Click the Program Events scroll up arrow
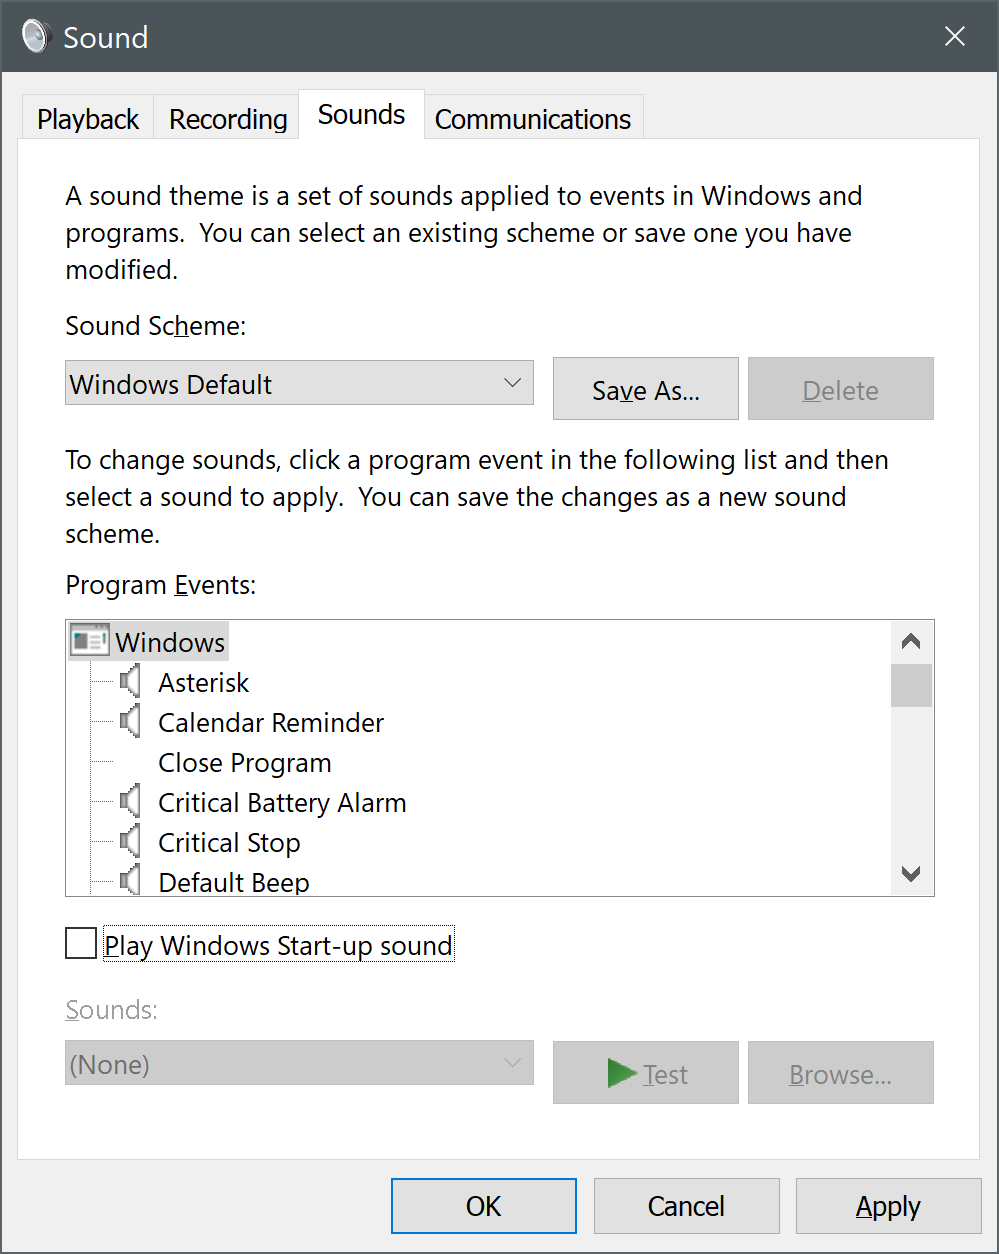Screen dimensions: 999x1254 [911, 642]
